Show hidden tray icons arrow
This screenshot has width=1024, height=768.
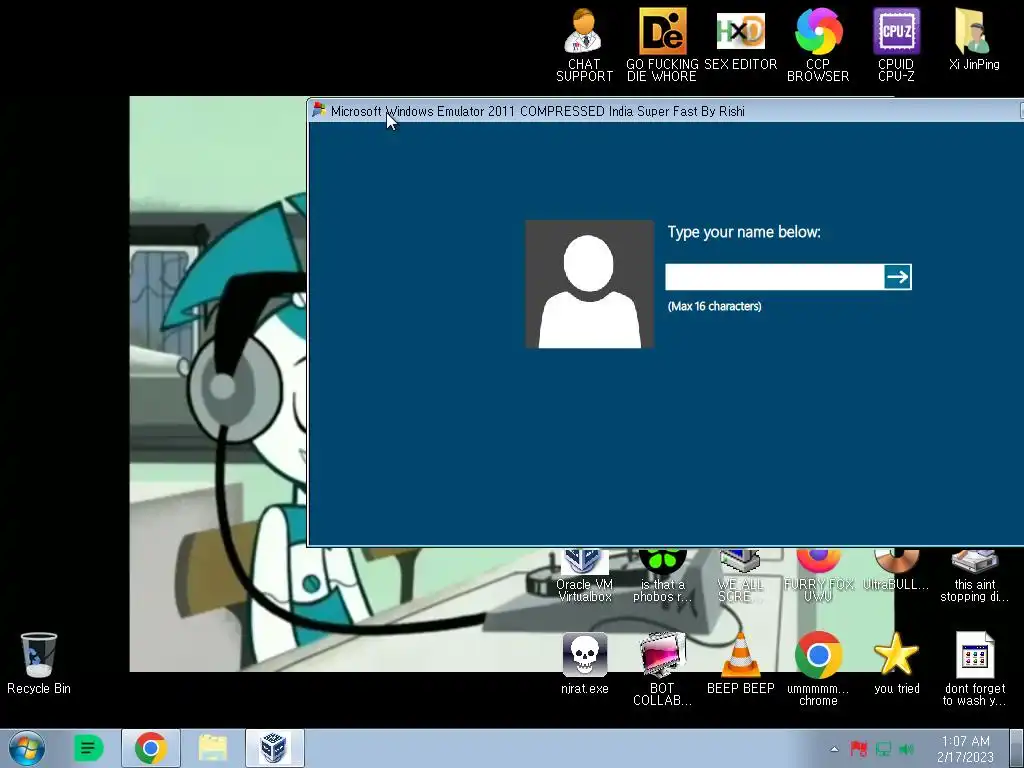pyautogui.click(x=835, y=748)
